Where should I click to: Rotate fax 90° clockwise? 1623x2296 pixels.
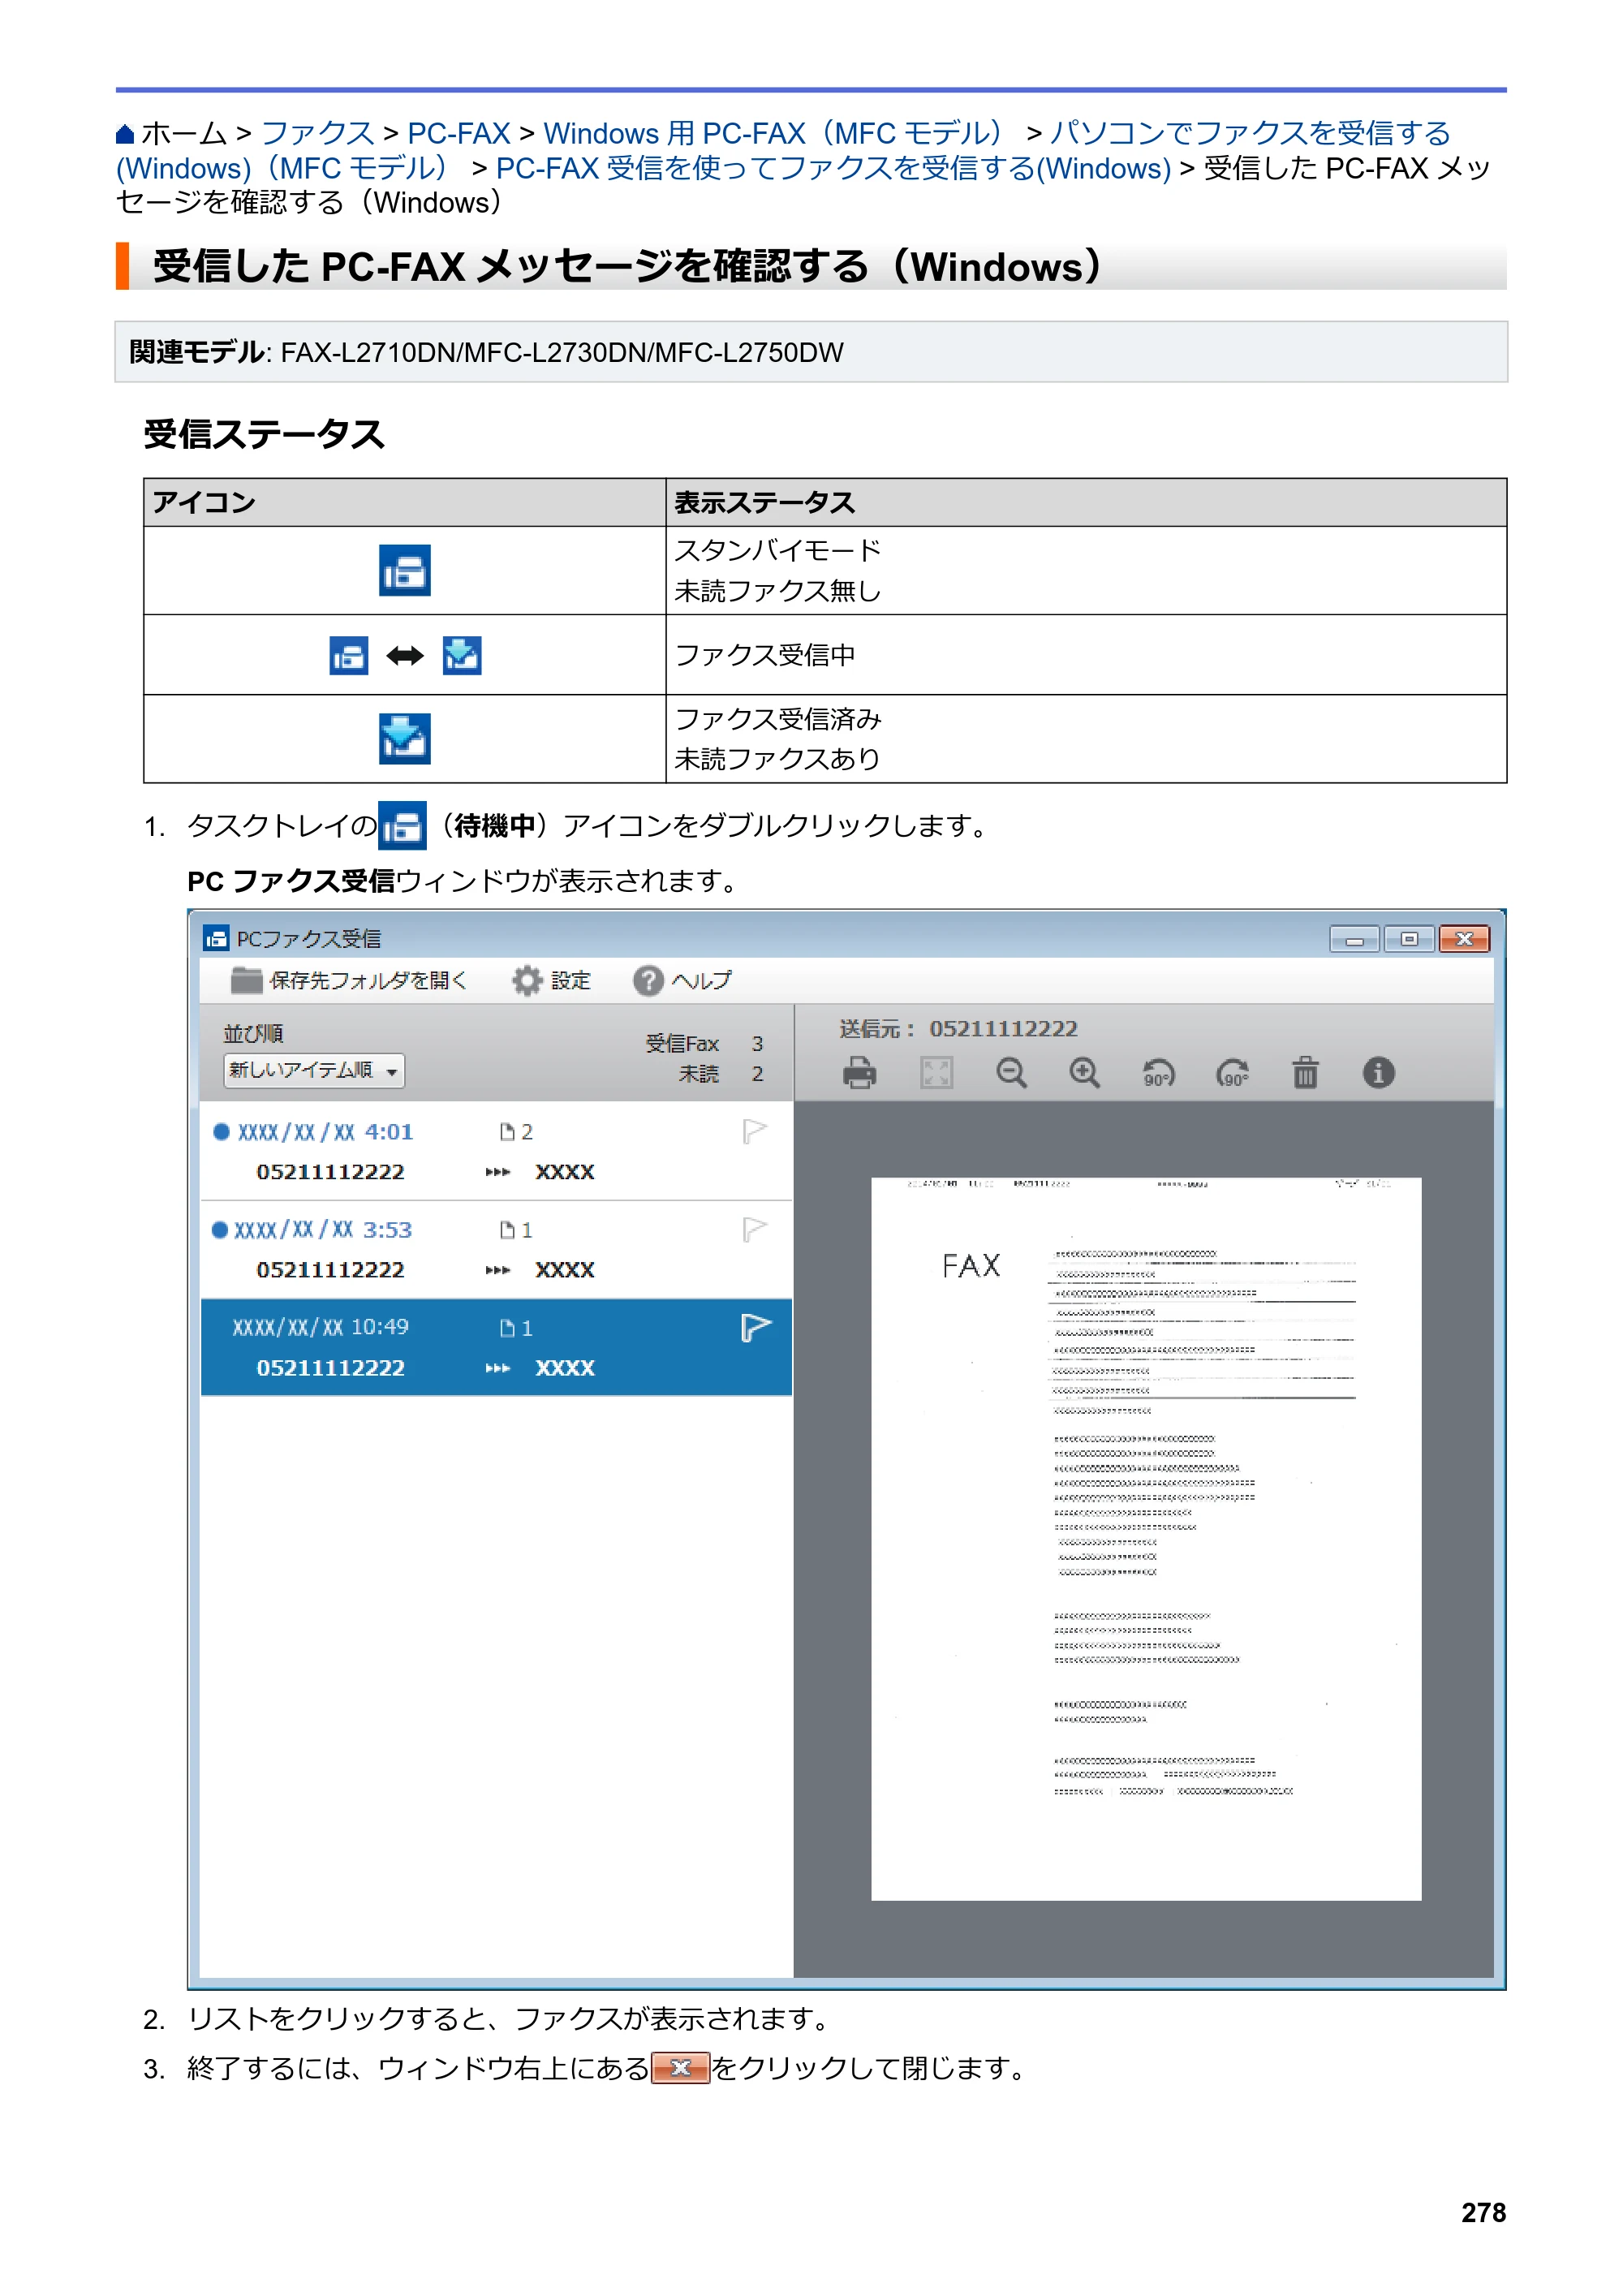click(1232, 1073)
